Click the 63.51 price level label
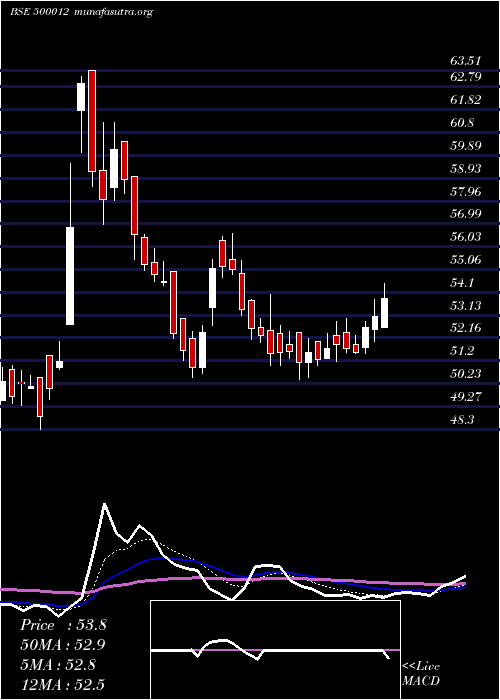Image resolution: width=500 pixels, height=700 pixels. coord(466,61)
